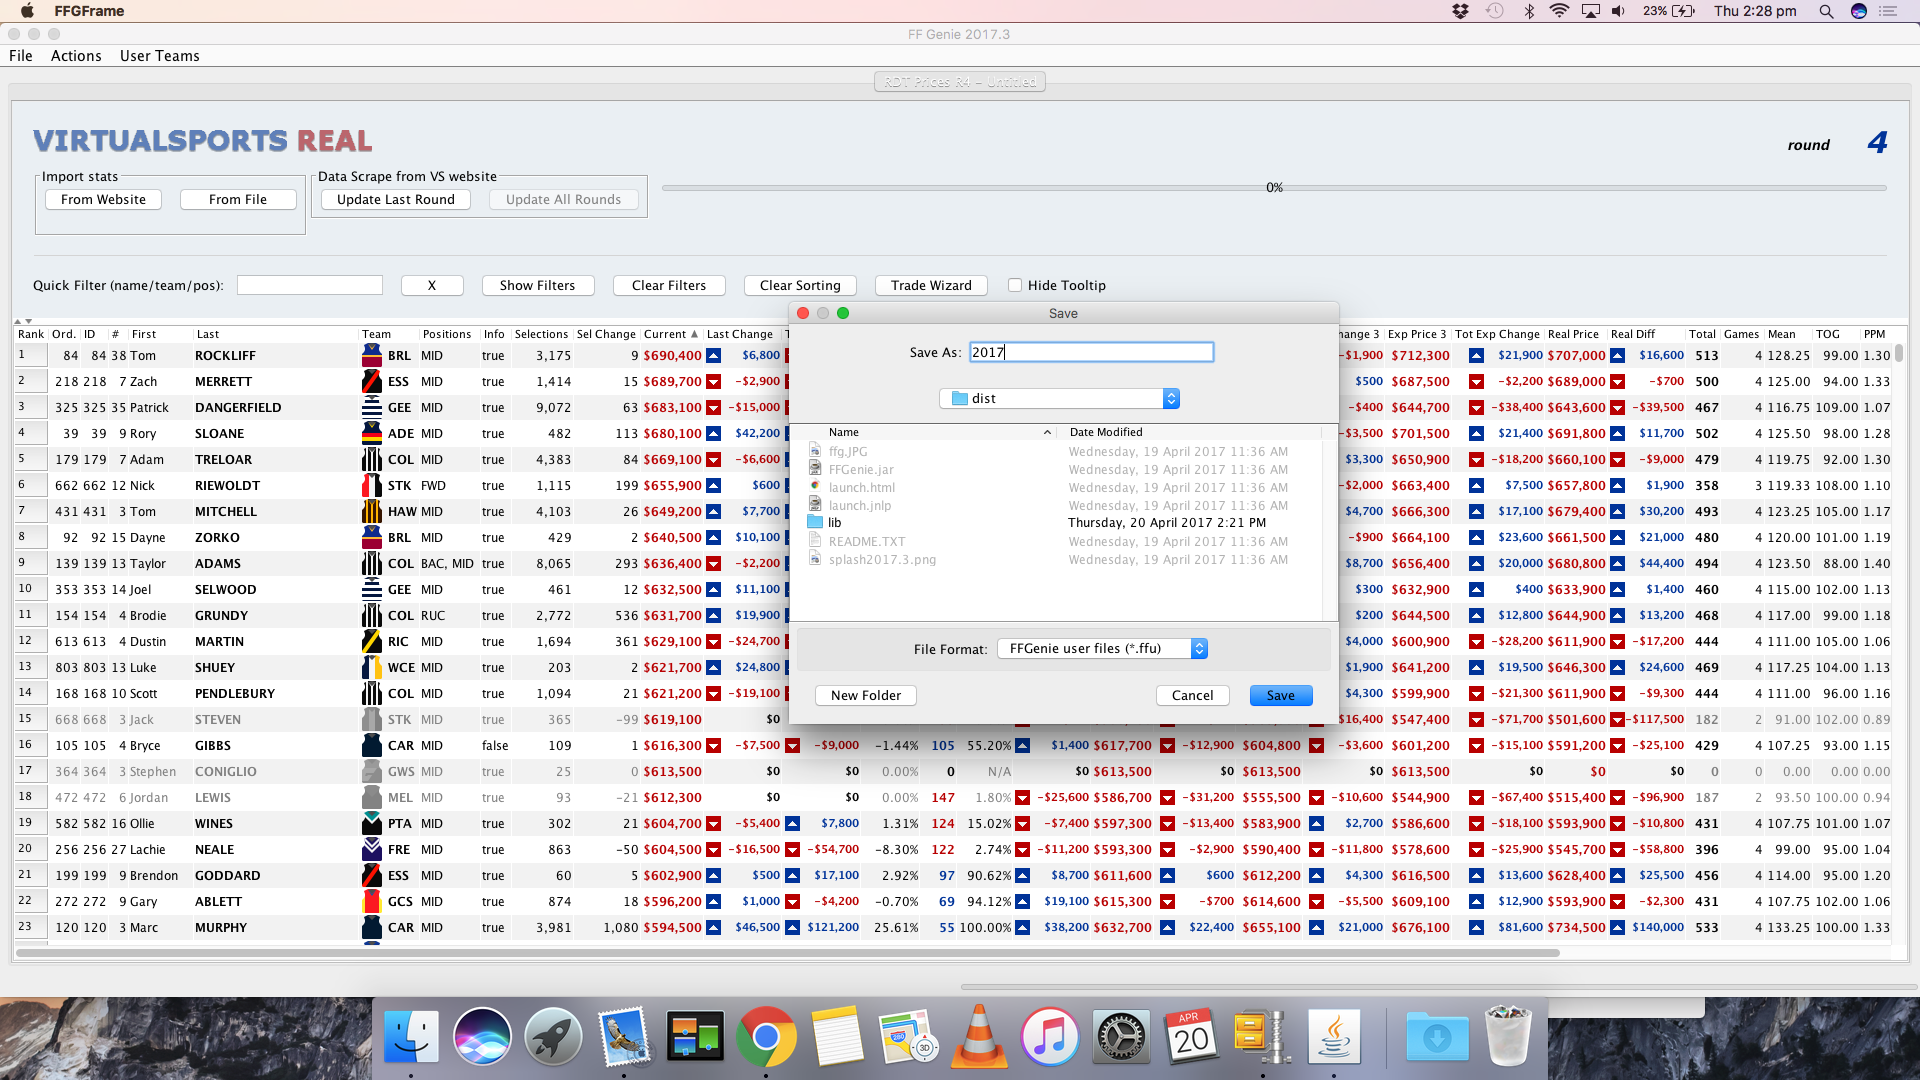Launch Siri from the Dock
Image resolution: width=1920 pixels, height=1080 pixels.
(482, 1036)
